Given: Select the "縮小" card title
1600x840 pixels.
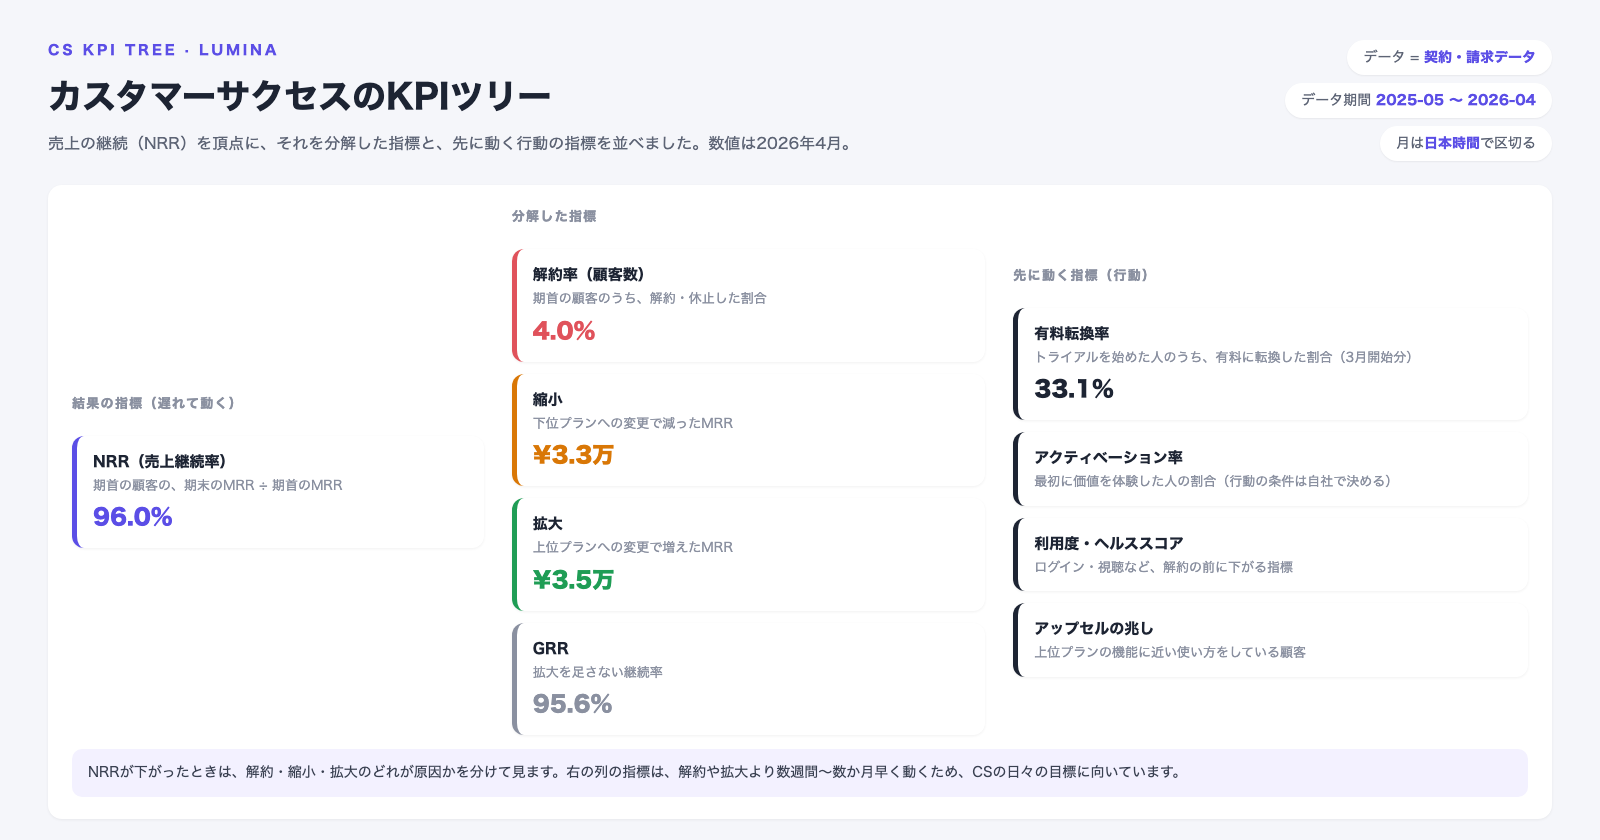Looking at the screenshot, I should pos(548,399).
